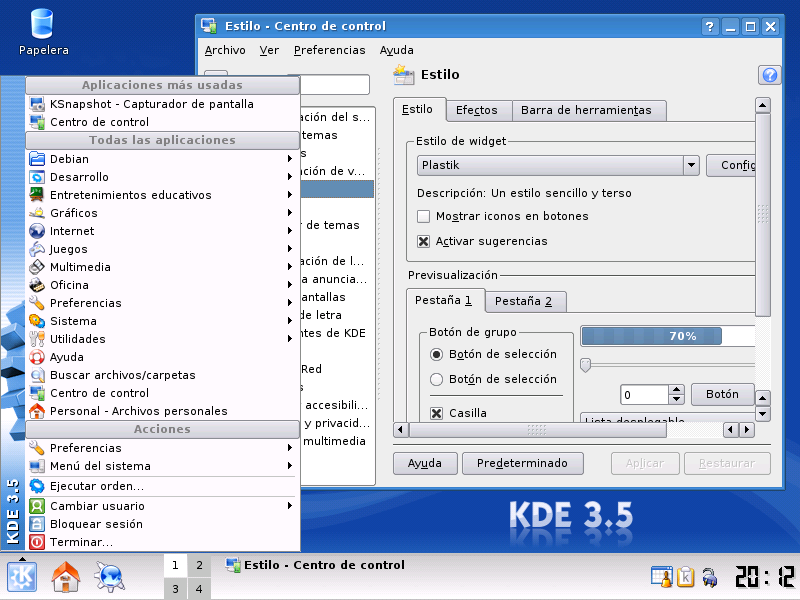This screenshot has width=800, height=600.
Task: Click the Klipper clipboard tray icon
Action: (686, 576)
